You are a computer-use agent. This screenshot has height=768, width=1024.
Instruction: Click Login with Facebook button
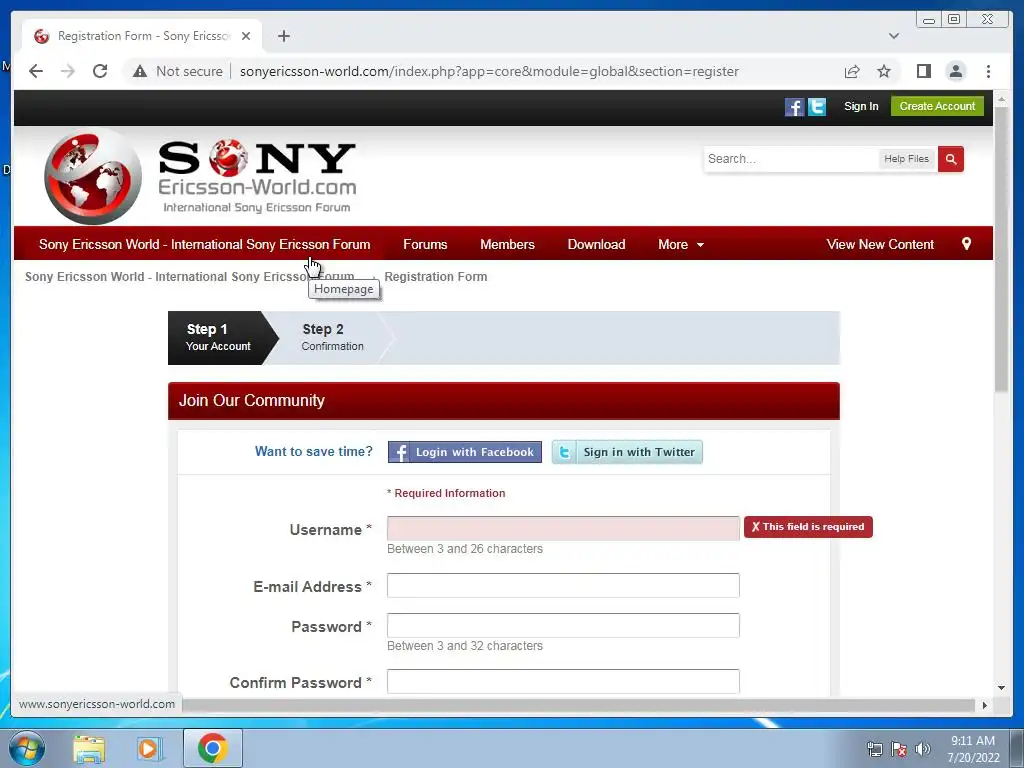[x=464, y=452]
